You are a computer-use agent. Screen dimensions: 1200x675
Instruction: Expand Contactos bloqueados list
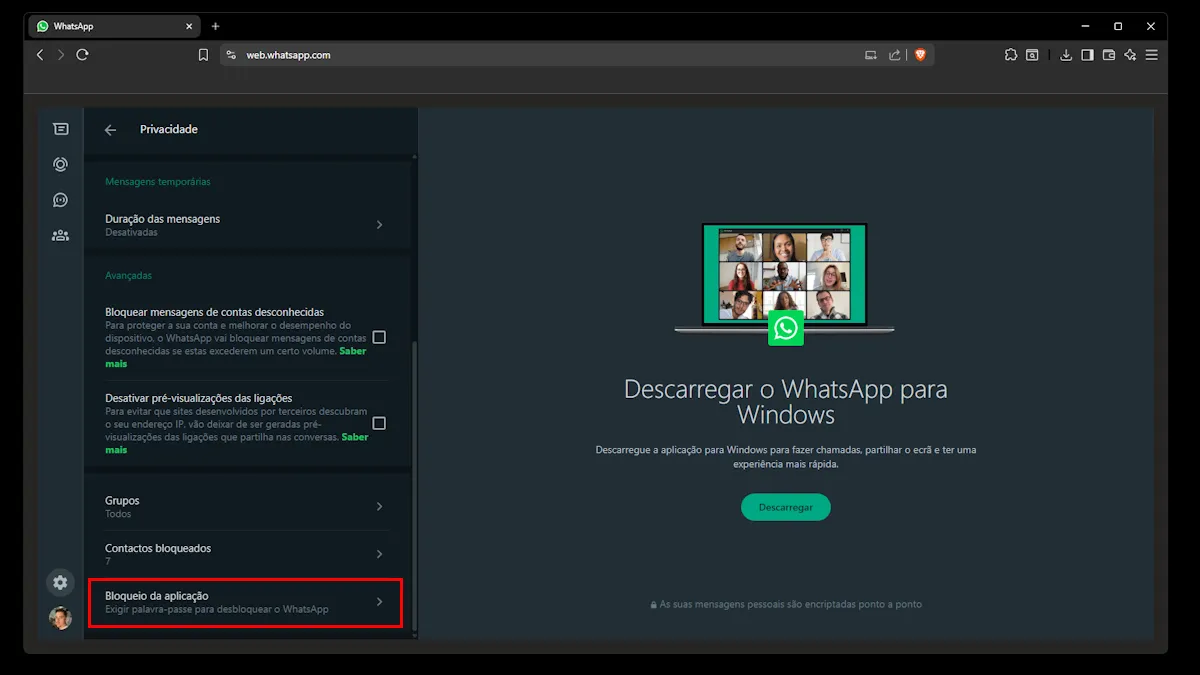point(245,554)
